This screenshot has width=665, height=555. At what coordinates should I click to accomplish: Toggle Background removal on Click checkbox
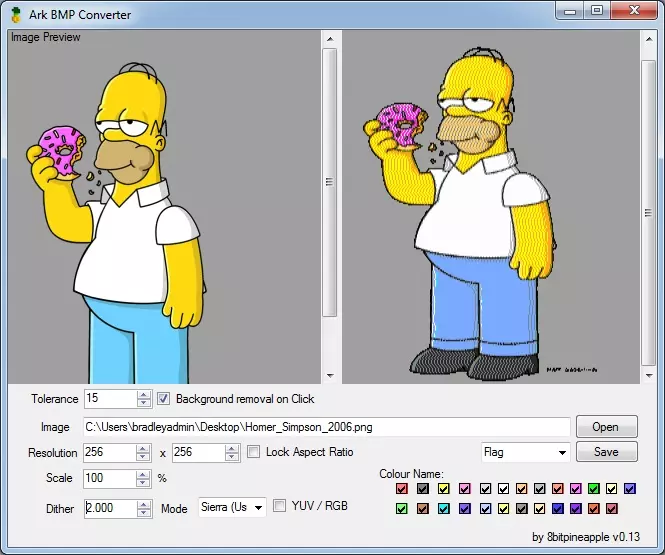click(x=163, y=399)
